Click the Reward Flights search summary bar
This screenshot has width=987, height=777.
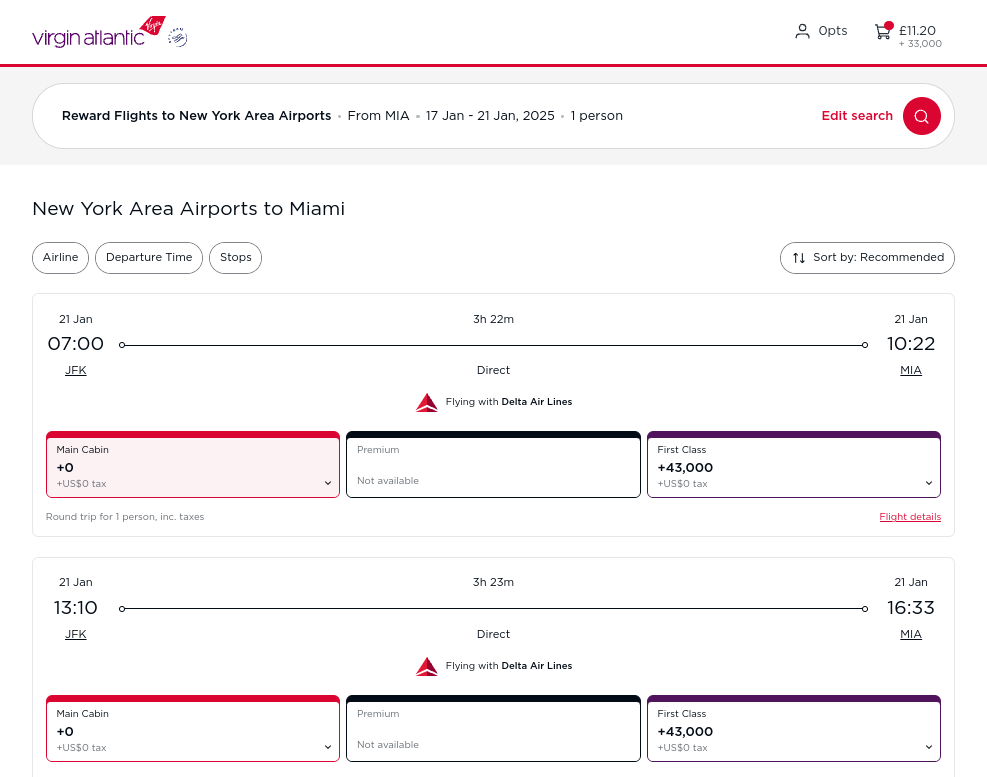[x=494, y=116]
